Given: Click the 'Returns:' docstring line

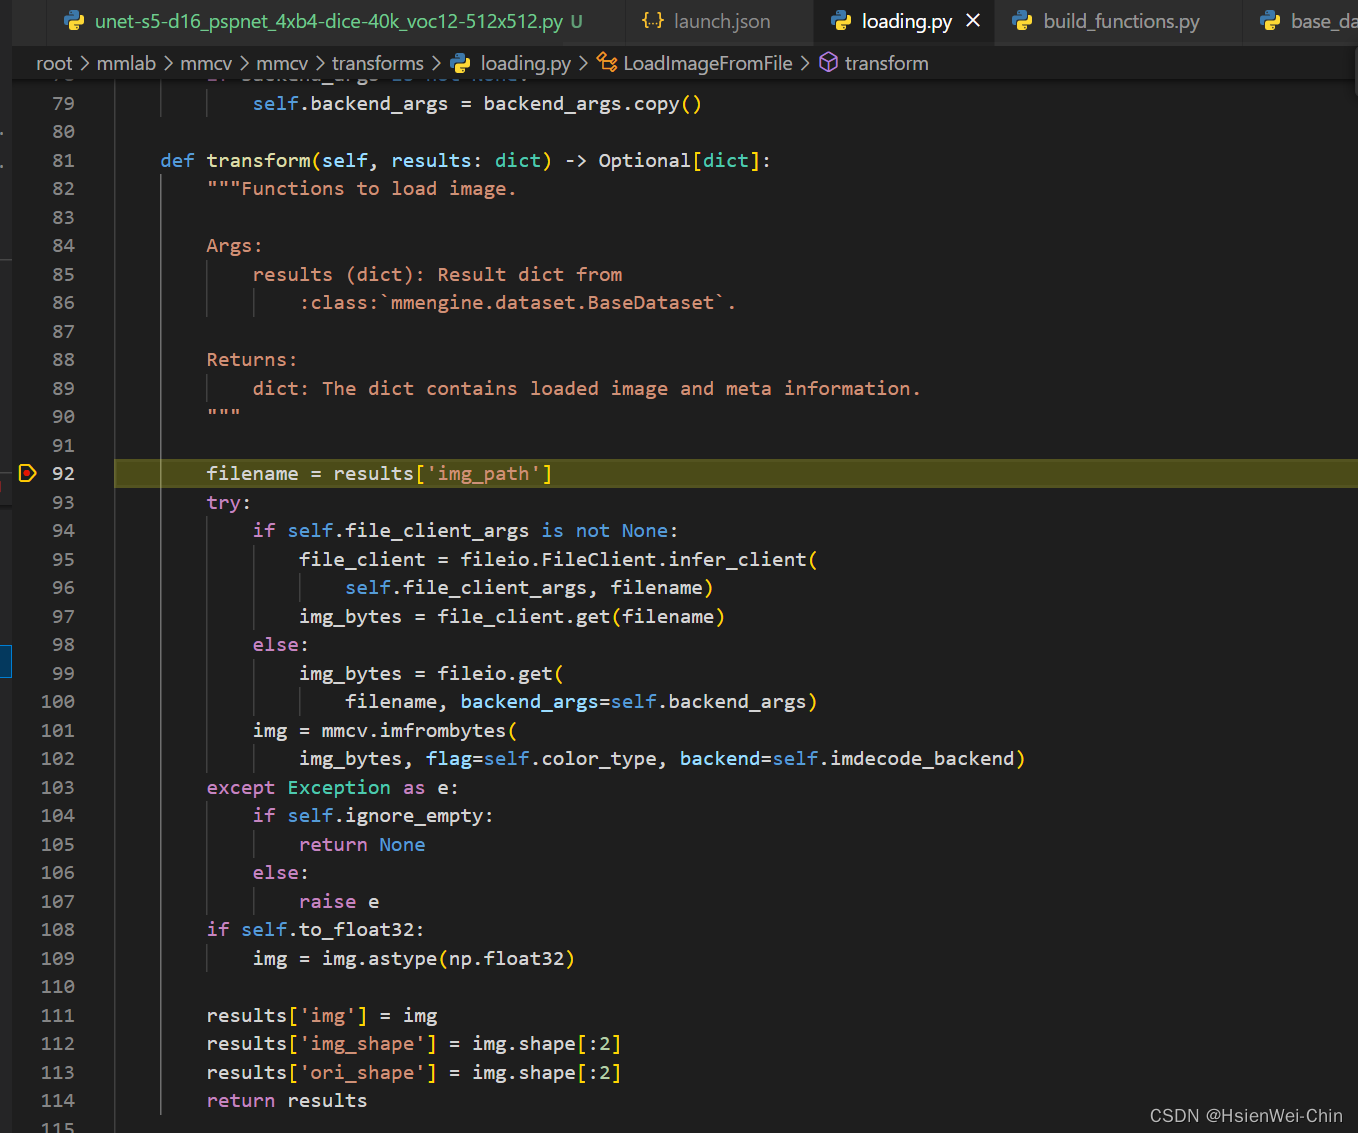Looking at the screenshot, I should point(252,359).
